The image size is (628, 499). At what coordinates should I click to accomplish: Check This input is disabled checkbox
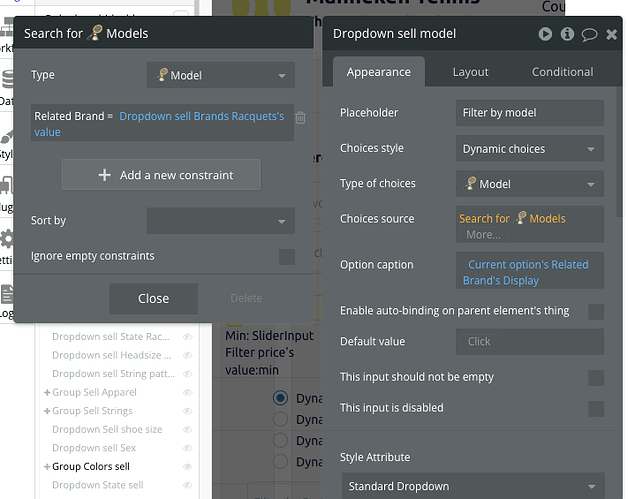tap(596, 409)
